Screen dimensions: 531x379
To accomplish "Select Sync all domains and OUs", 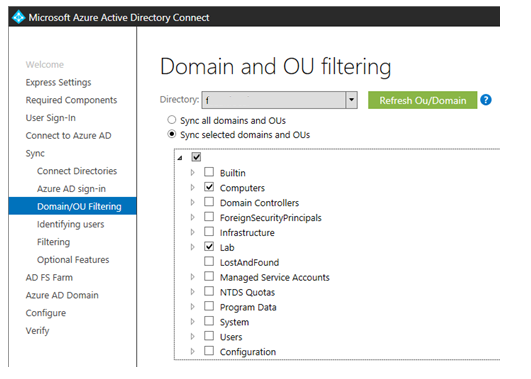I will click(x=172, y=120).
